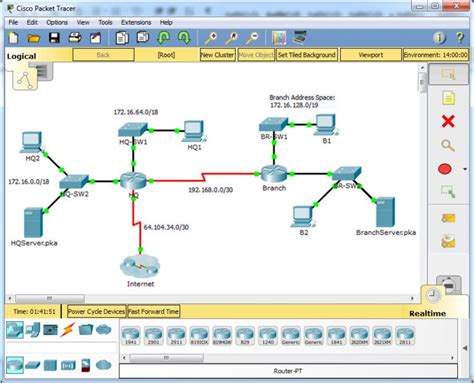The image size is (474, 383).
Task: Click the Fast Forward Time button
Action: 153,312
